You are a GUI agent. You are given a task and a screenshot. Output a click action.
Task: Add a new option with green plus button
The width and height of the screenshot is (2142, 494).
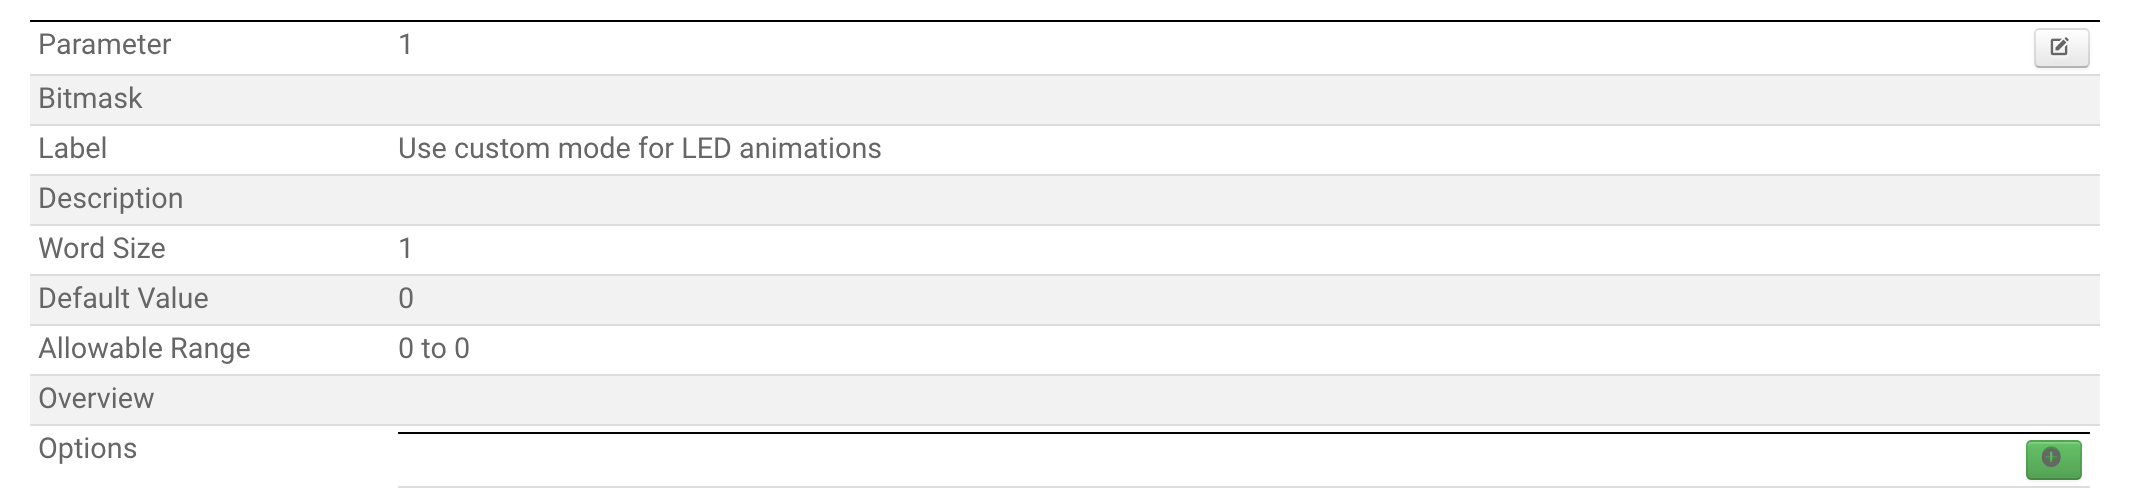click(x=2052, y=459)
